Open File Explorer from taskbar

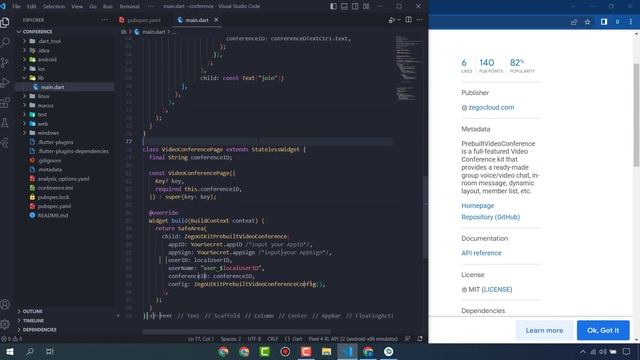pos(326,351)
